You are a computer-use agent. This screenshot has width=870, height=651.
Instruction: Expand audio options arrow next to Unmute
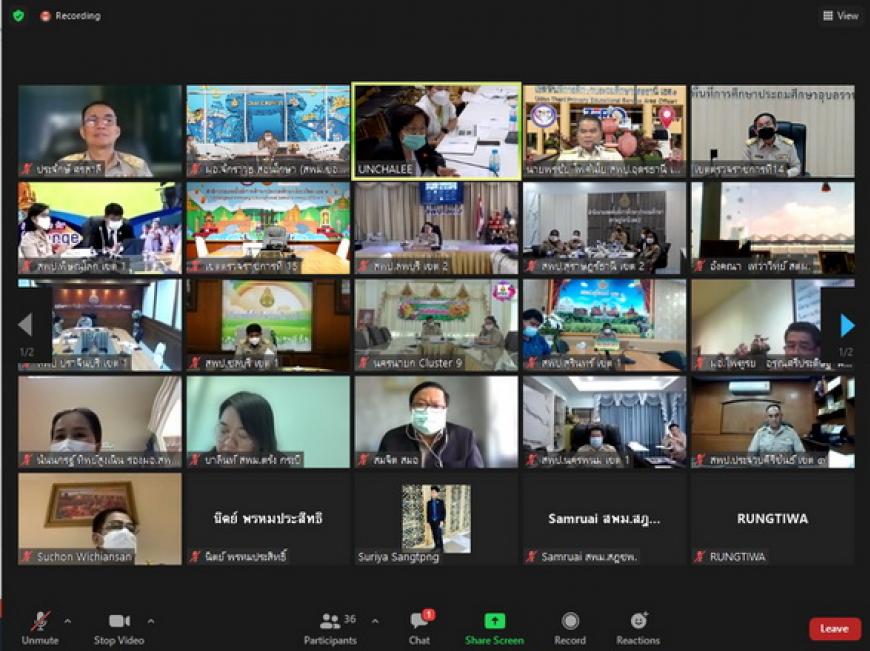(x=68, y=621)
